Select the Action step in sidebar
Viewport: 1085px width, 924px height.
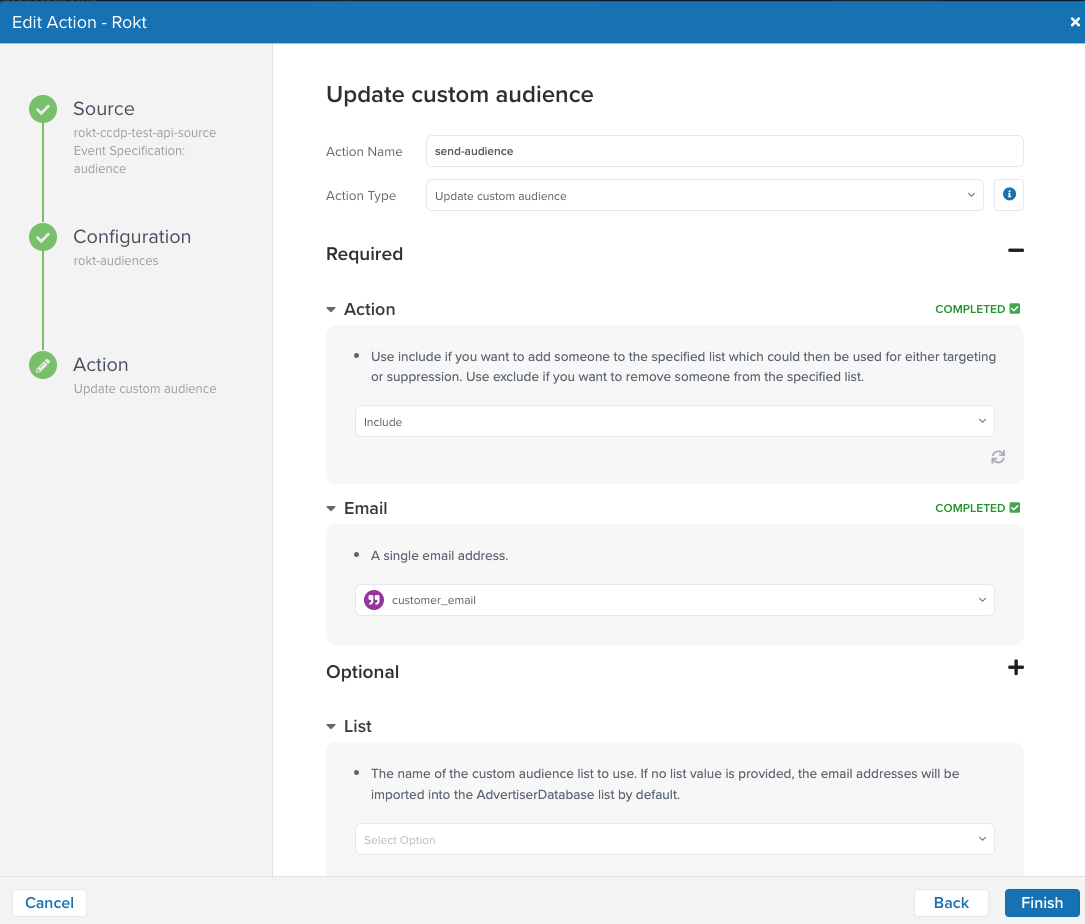(101, 365)
